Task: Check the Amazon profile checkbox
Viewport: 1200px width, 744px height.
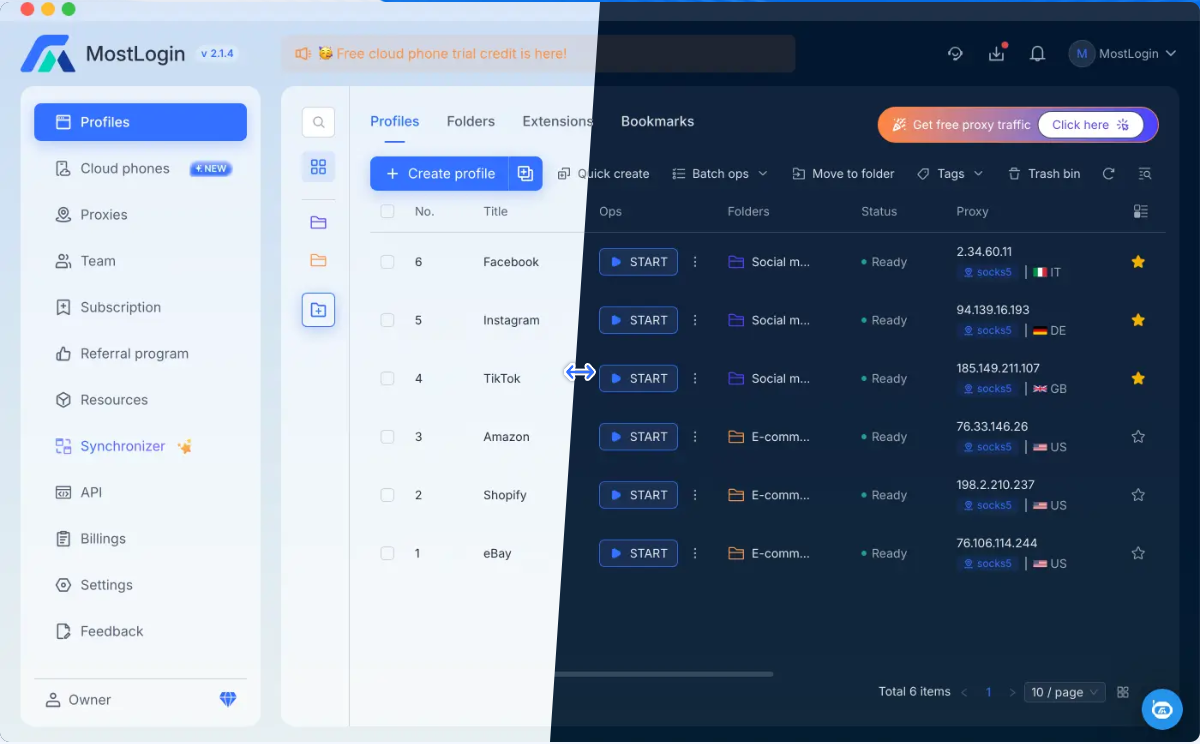Action: (x=388, y=437)
